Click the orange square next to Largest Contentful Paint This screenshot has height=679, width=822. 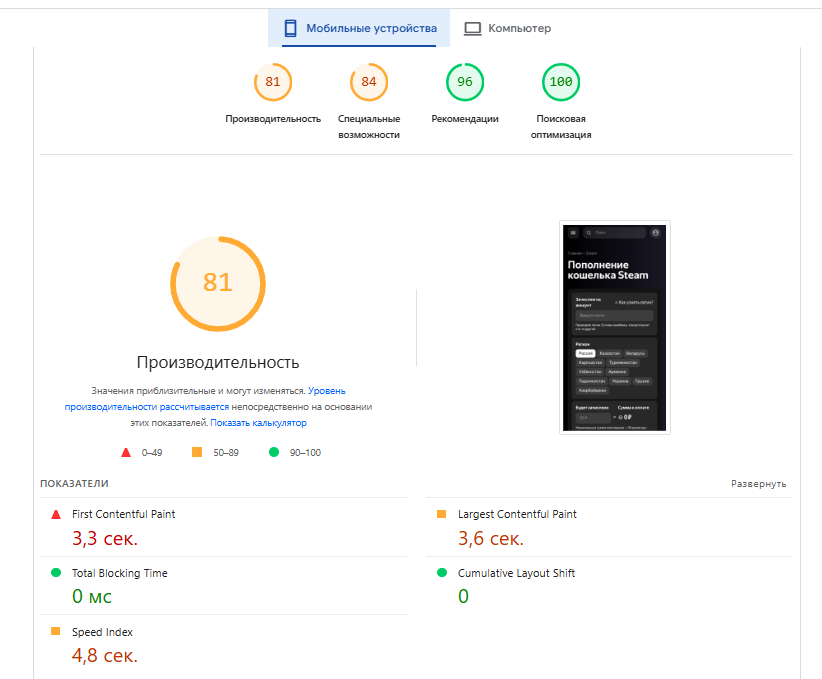pyautogui.click(x=441, y=514)
